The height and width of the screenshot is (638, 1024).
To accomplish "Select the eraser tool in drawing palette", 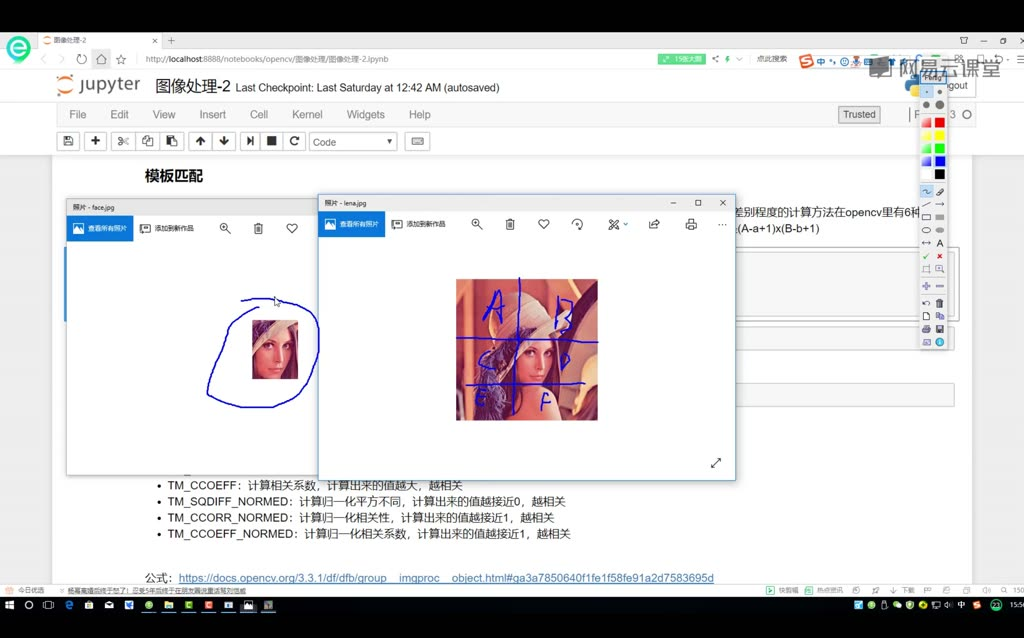I will pyautogui.click(x=940, y=191).
